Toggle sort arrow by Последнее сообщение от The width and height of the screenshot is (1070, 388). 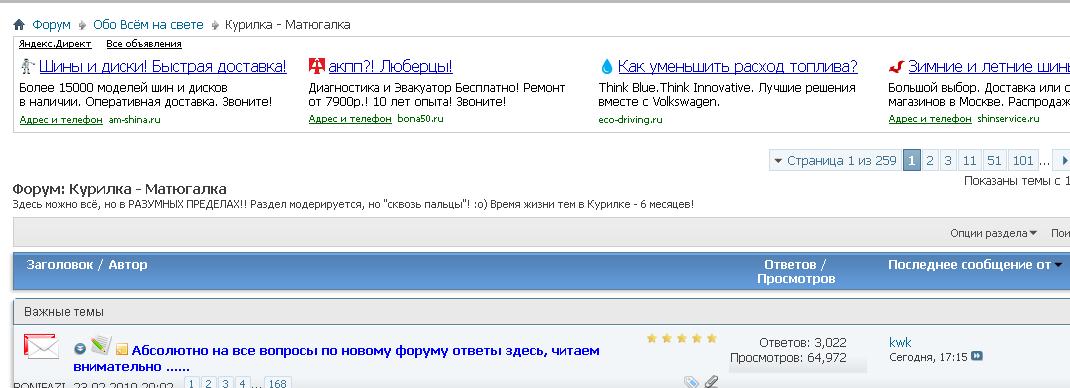point(1058,265)
